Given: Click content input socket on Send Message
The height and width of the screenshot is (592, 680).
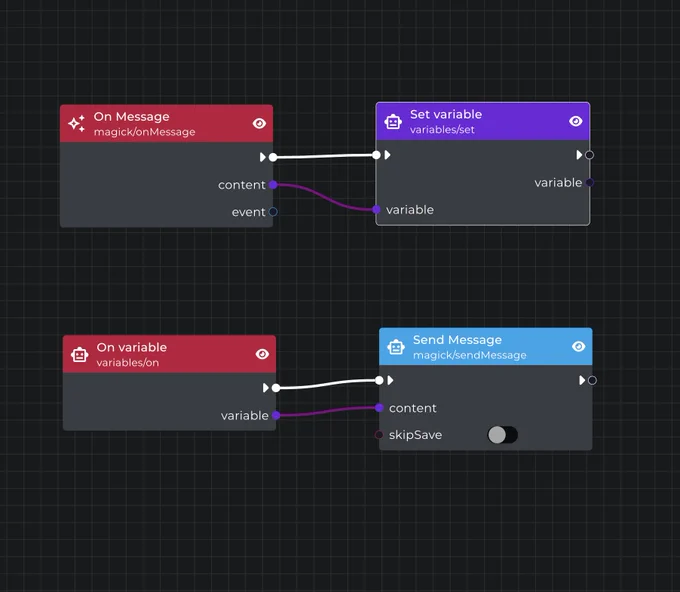Looking at the screenshot, I should tap(379, 408).
